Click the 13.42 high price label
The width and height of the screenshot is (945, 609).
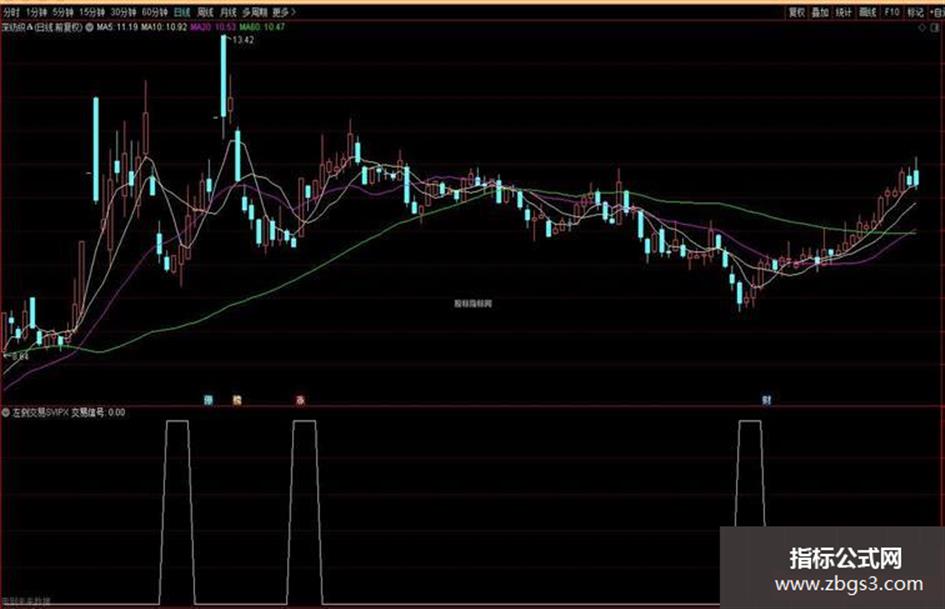[243, 40]
